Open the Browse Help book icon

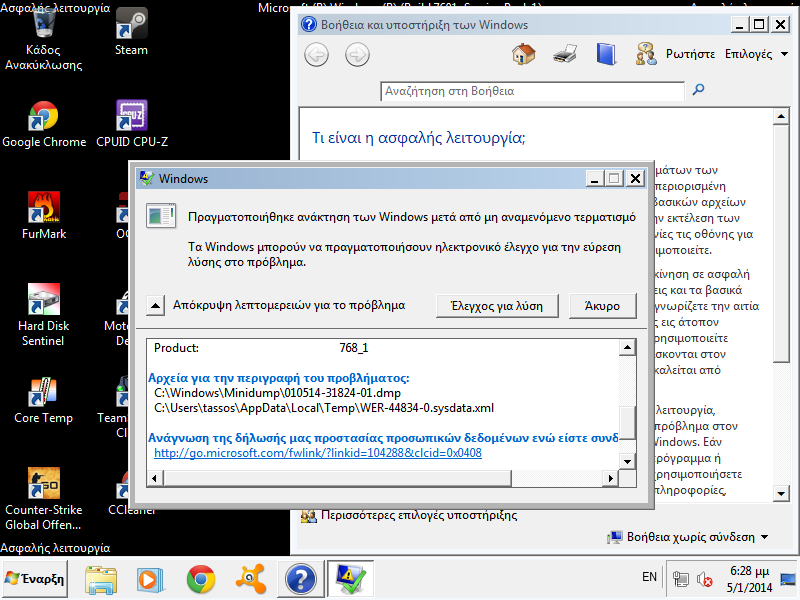click(606, 54)
